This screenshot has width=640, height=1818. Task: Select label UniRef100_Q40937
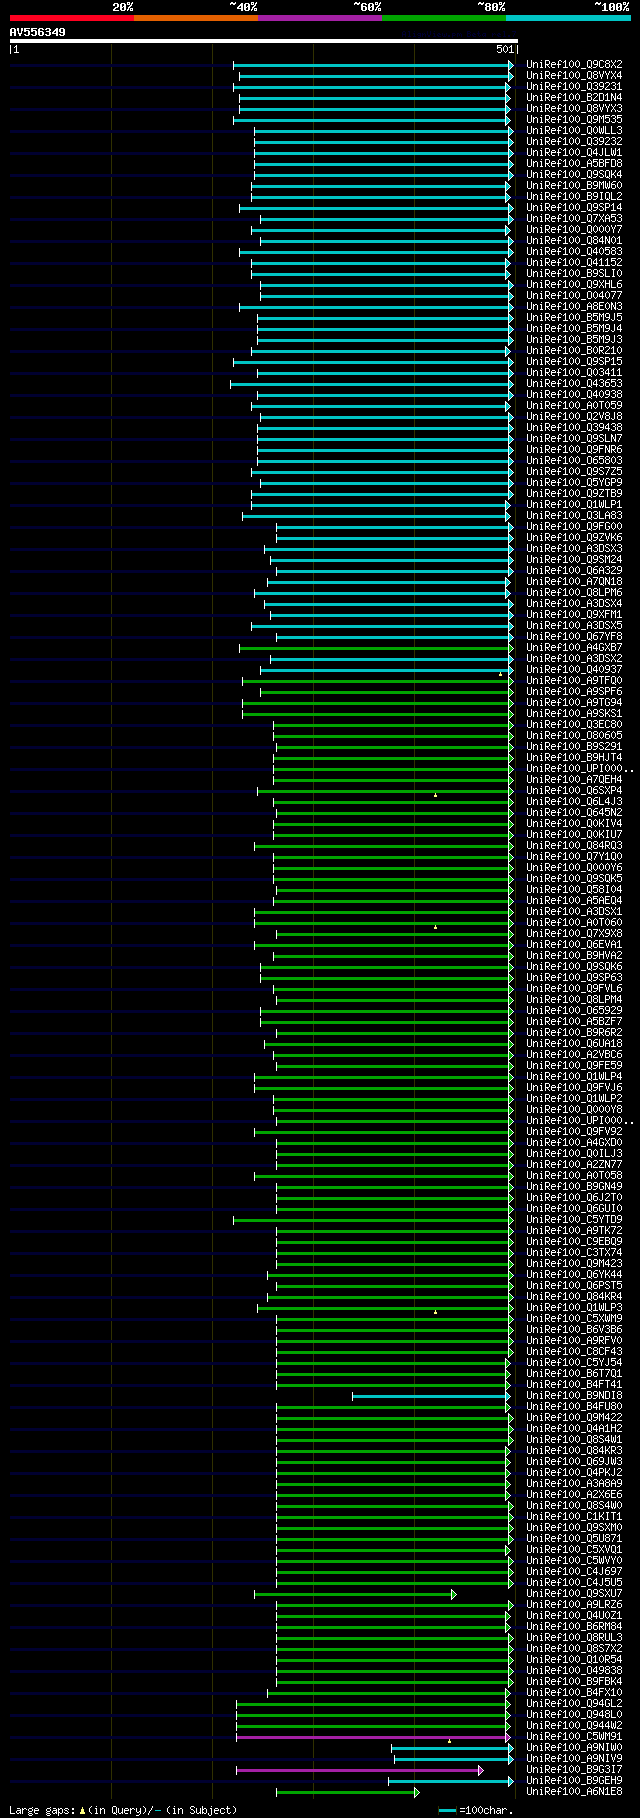574,670
